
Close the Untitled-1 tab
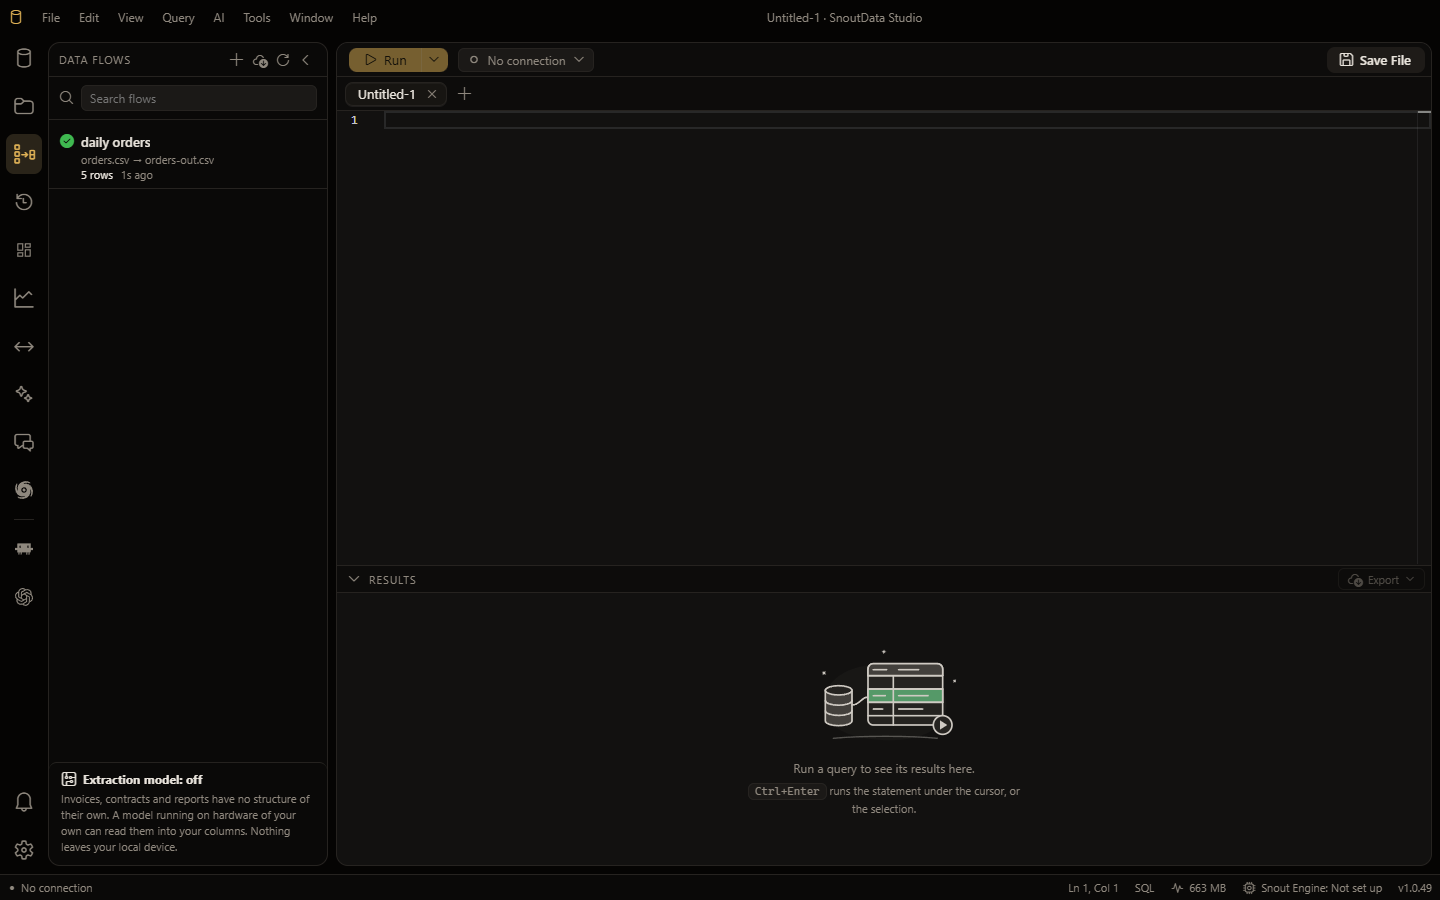click(432, 94)
